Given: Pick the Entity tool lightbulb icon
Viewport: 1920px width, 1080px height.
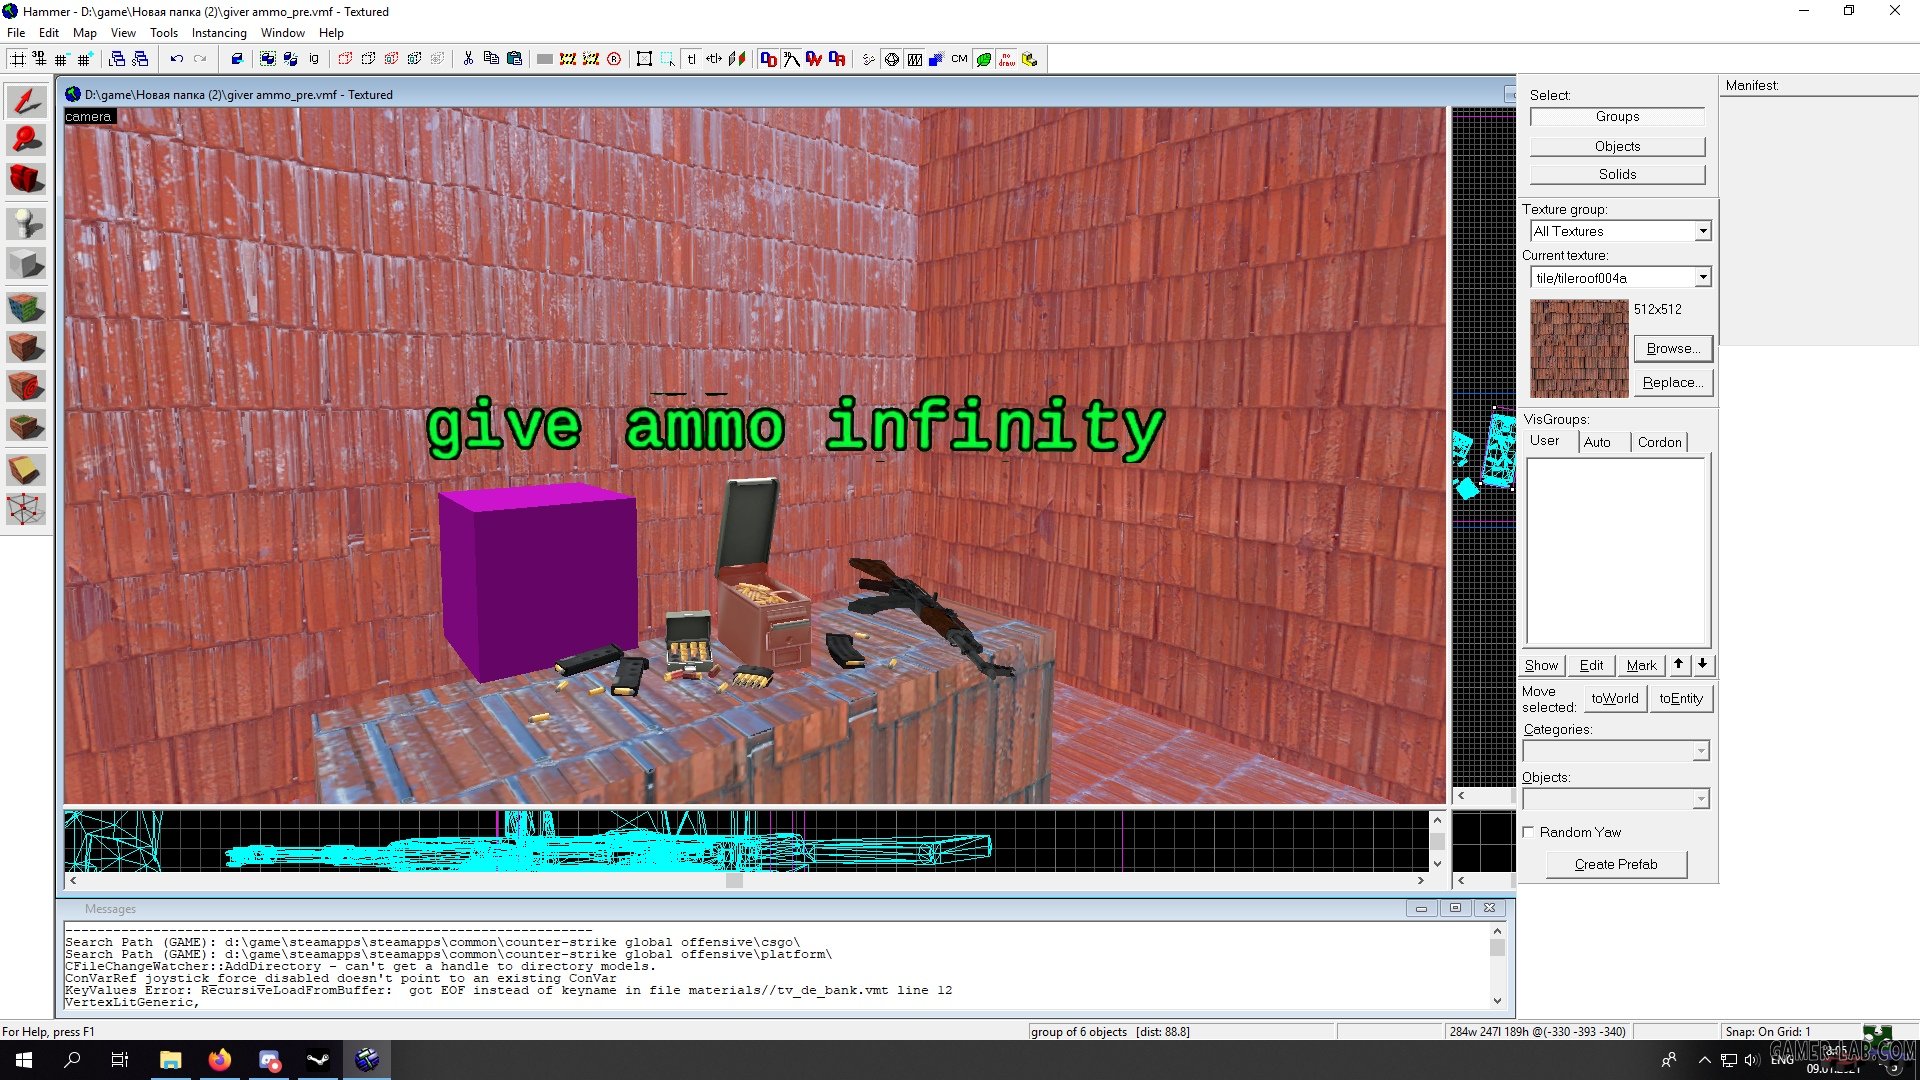Looking at the screenshot, I should coord(26,224).
